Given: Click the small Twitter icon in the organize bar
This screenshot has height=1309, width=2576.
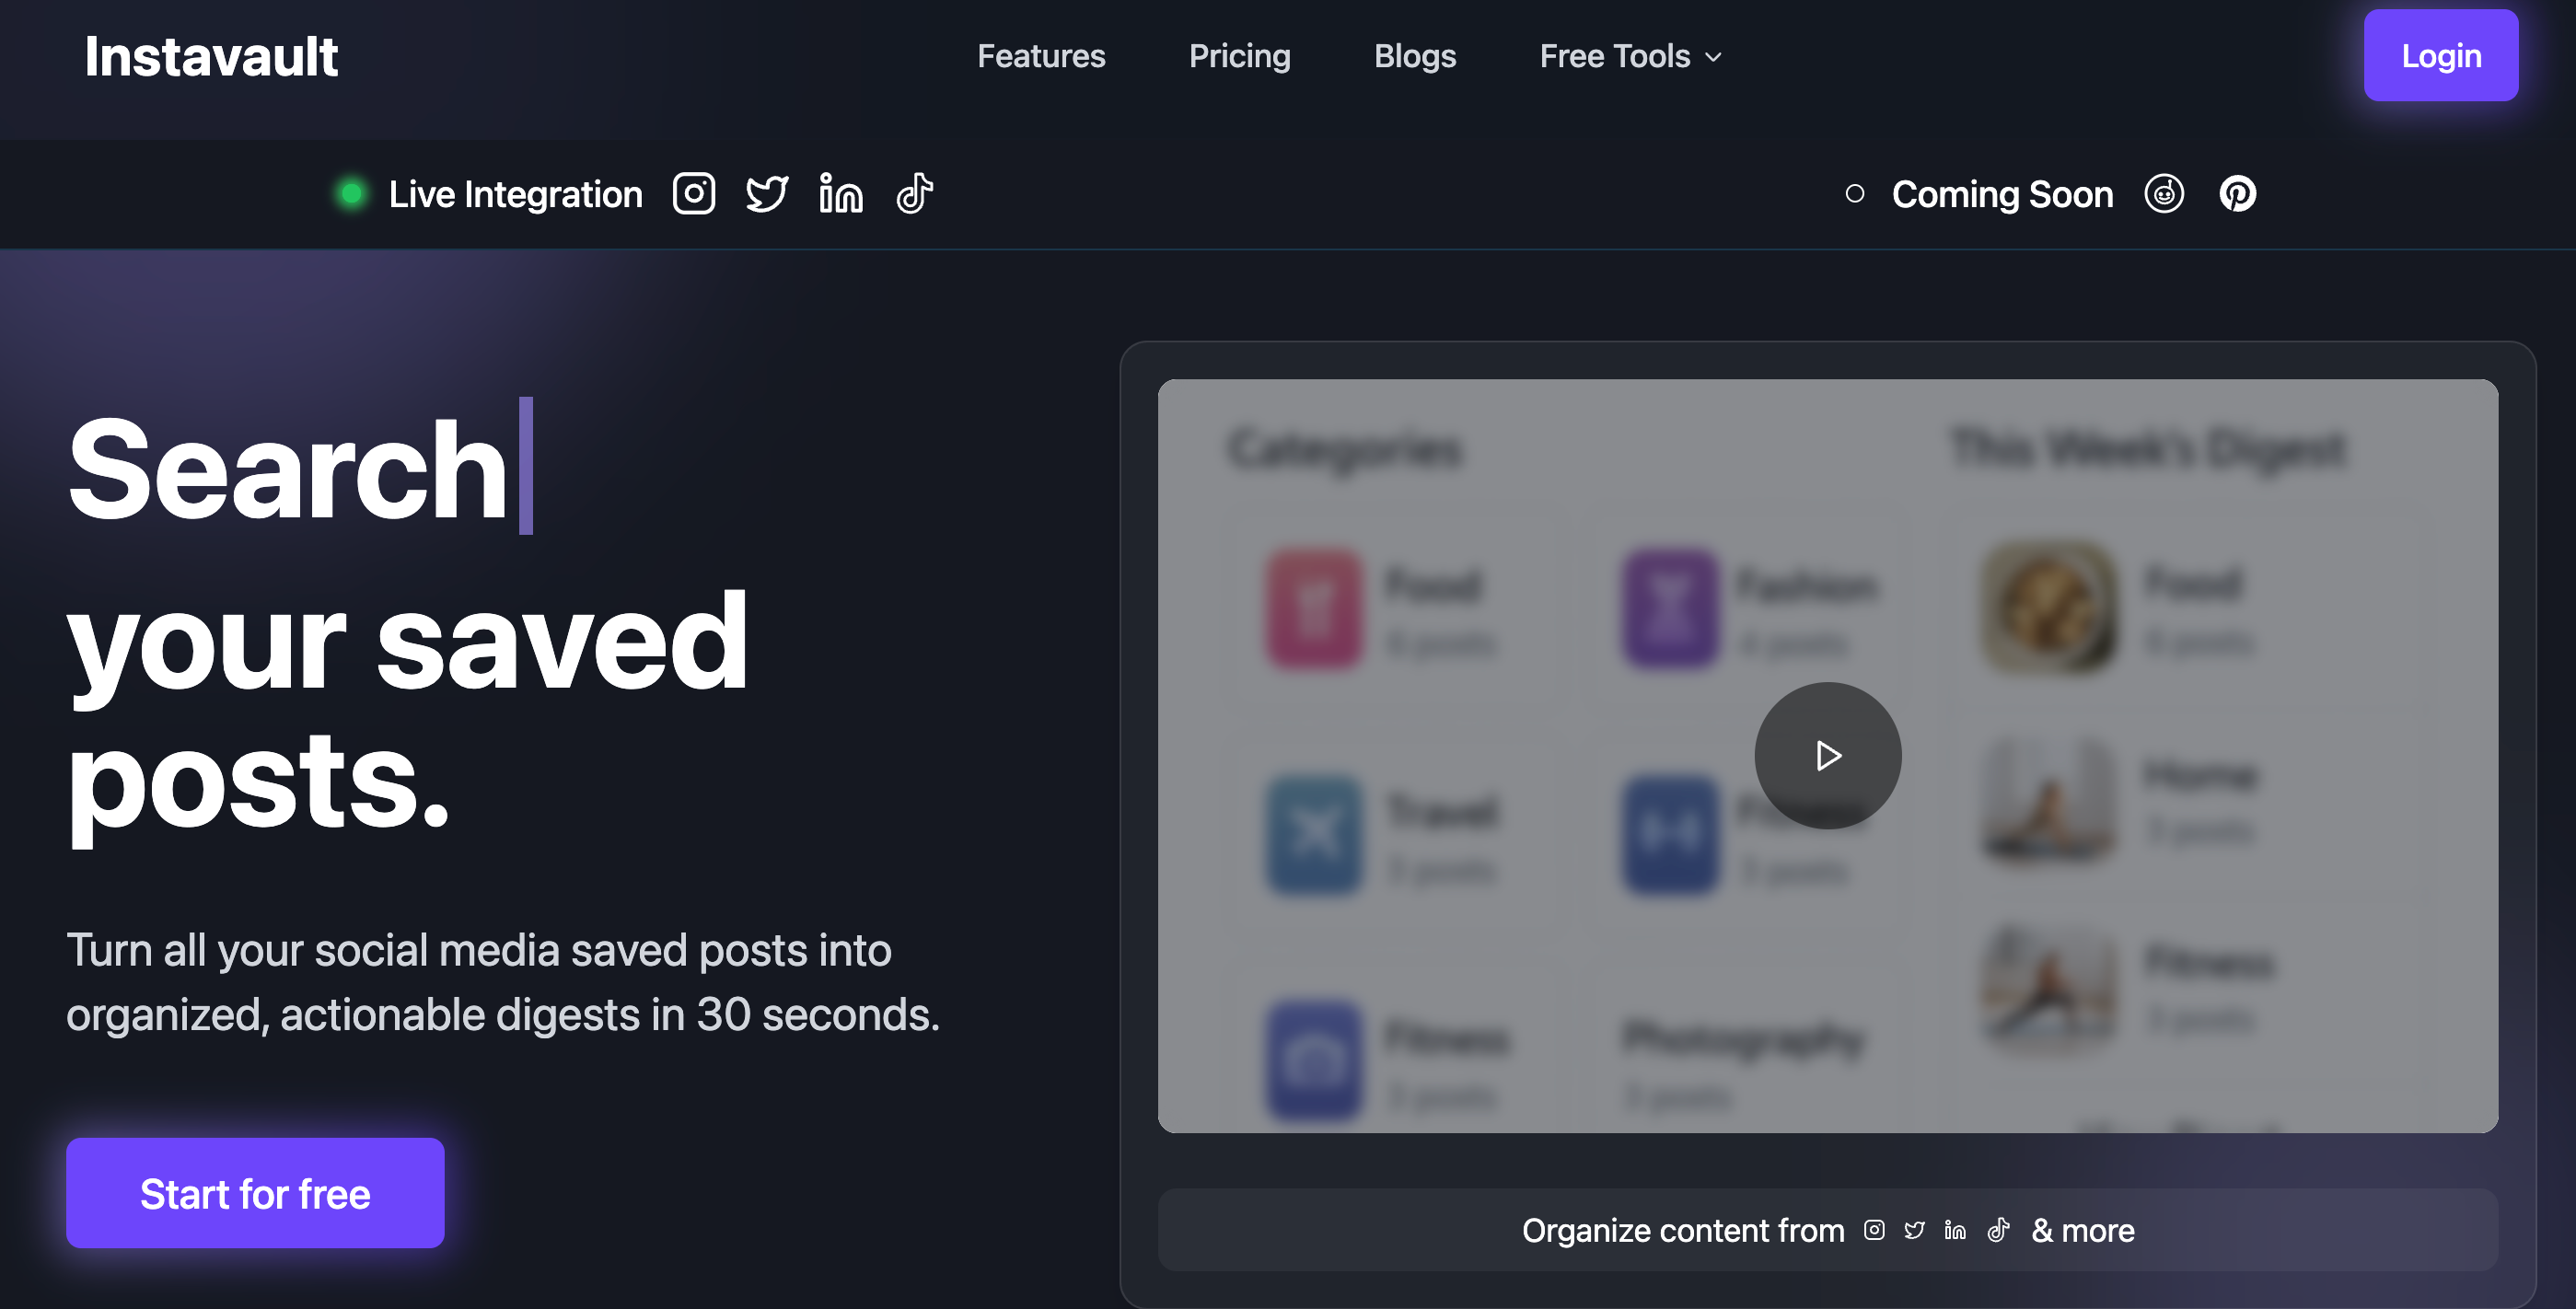Looking at the screenshot, I should pos(1914,1230).
